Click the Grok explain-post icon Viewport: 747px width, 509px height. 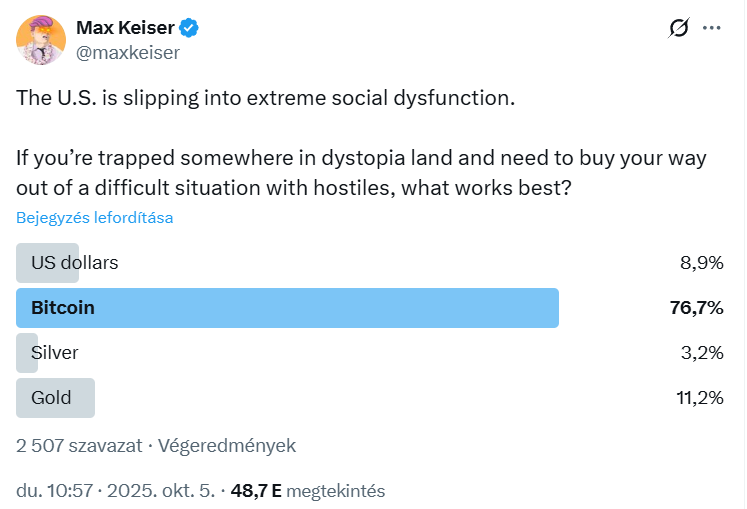click(679, 28)
